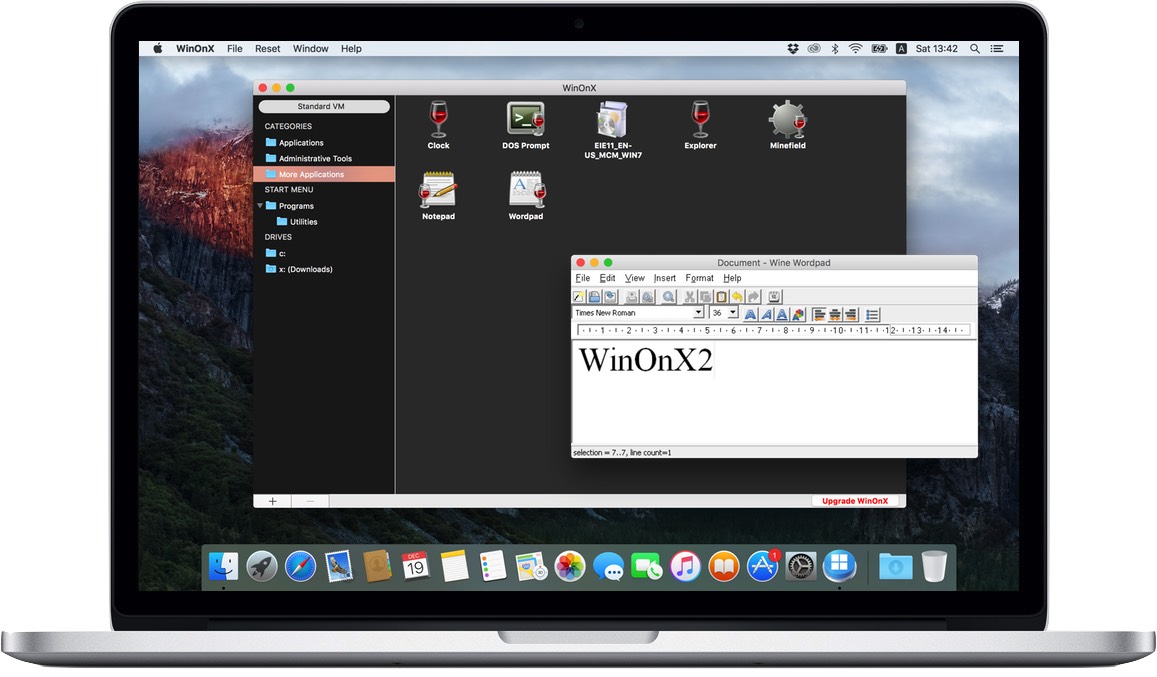Click the Open file icon in Wordpad

(x=595, y=297)
